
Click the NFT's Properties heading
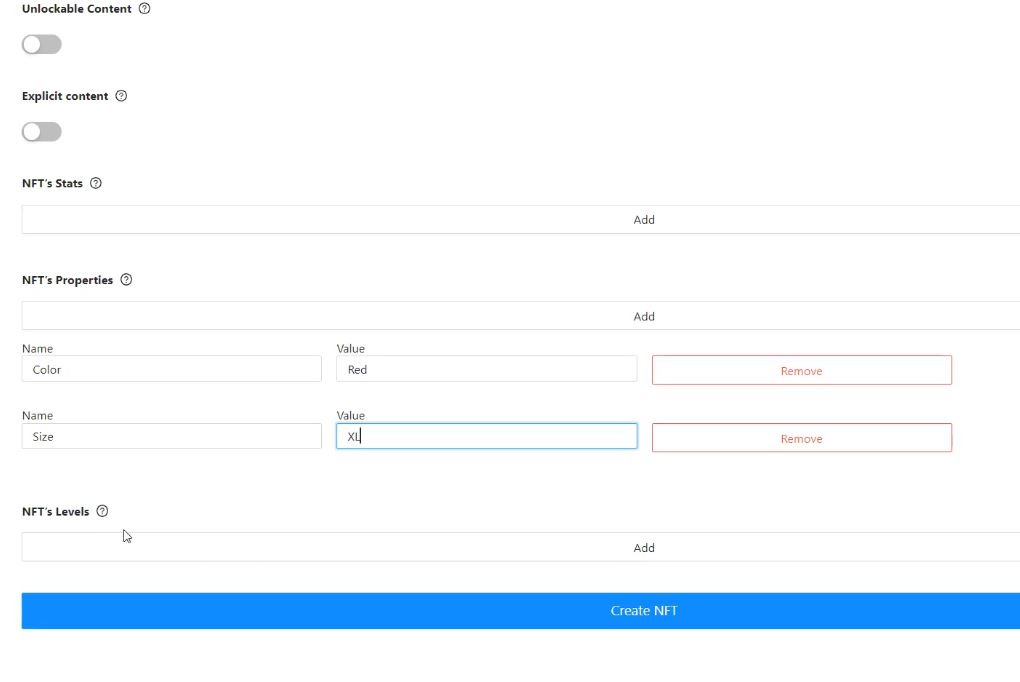tap(68, 280)
